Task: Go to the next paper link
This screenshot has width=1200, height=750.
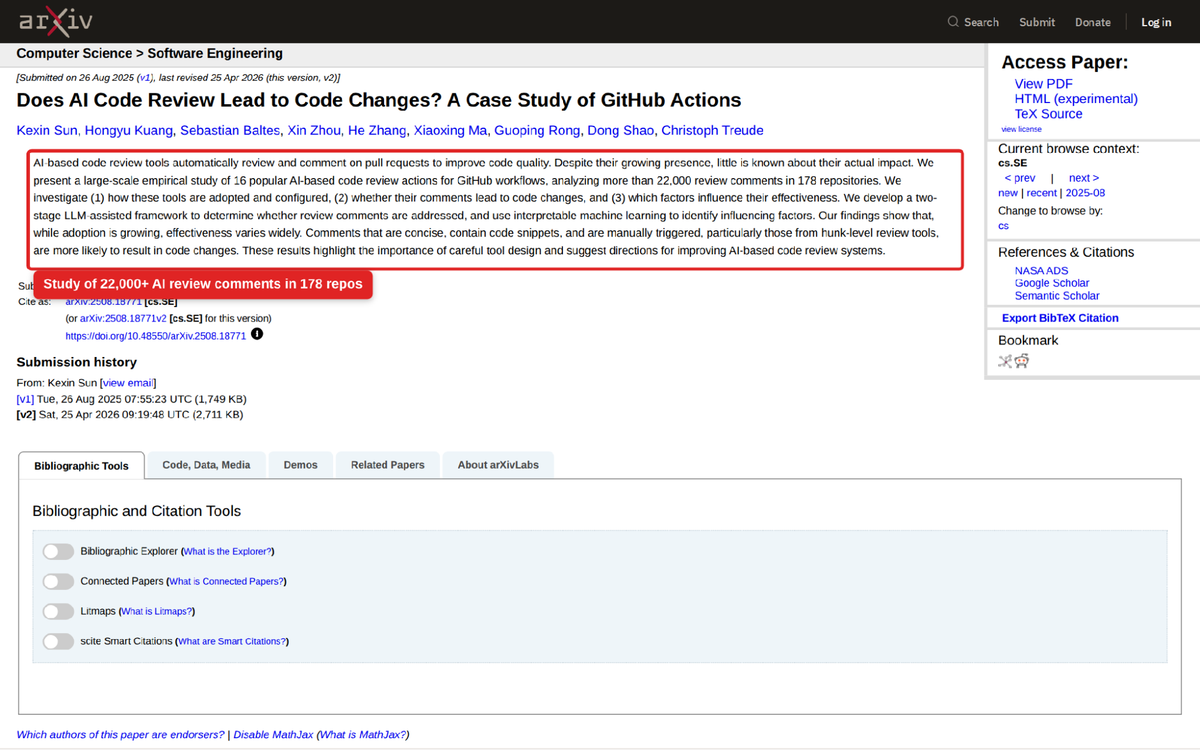Action: click(1084, 178)
